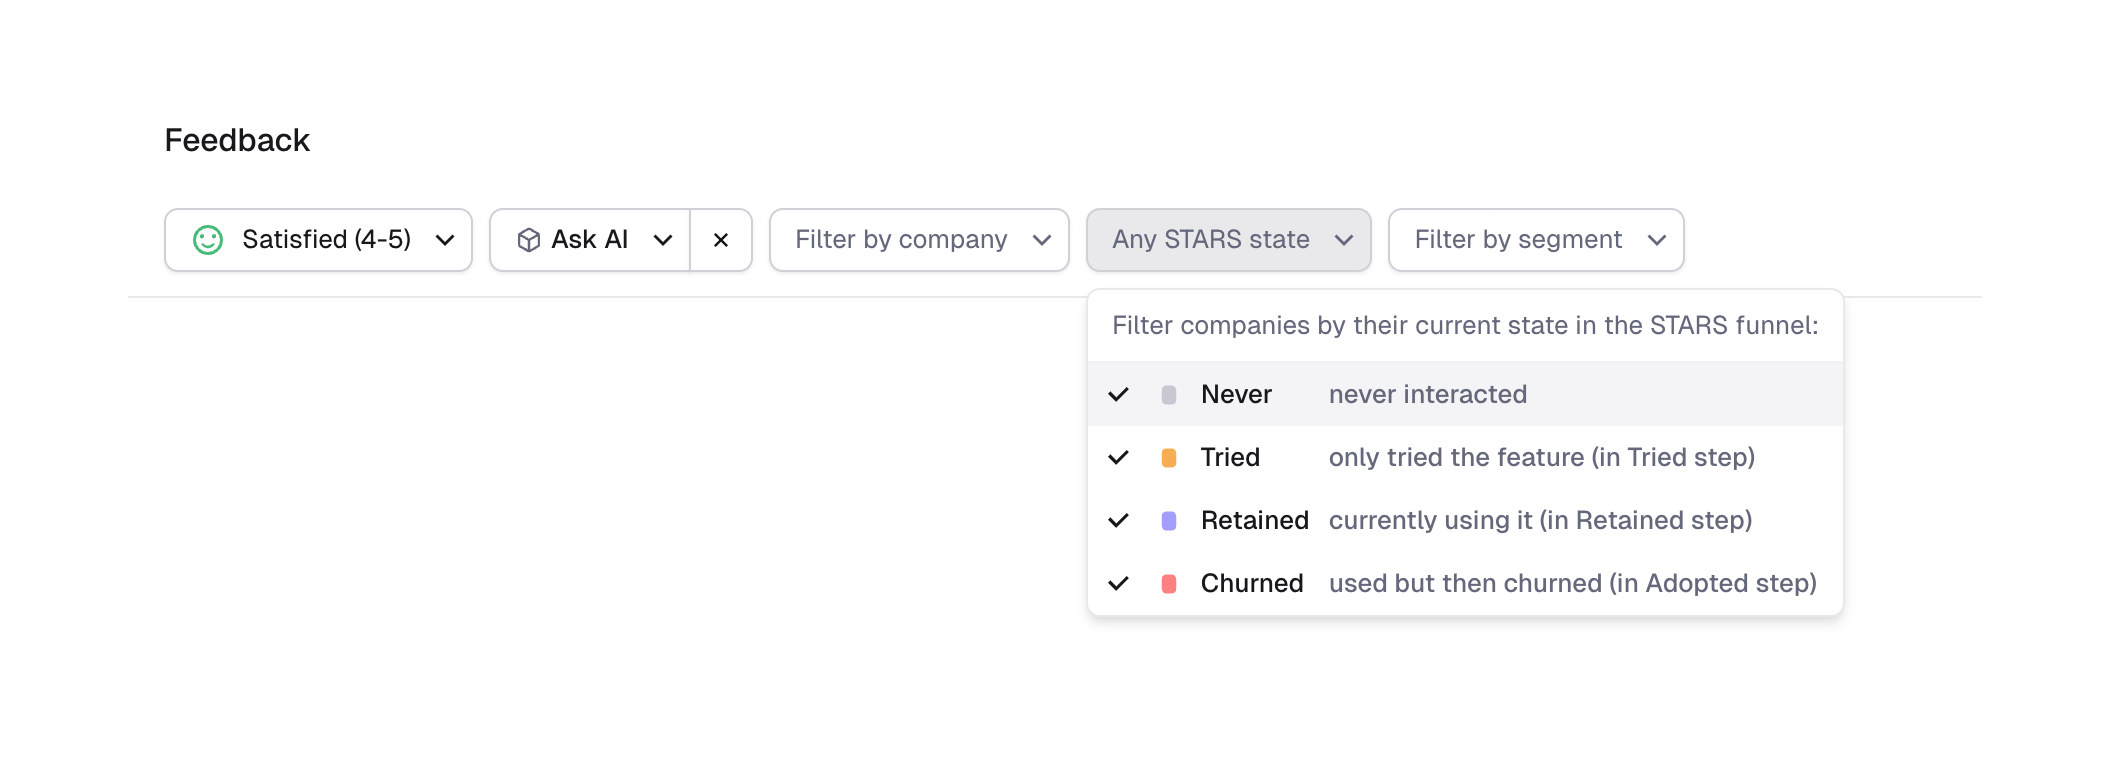Select the Churned menu entry
The width and height of the screenshot is (2110, 760).
[x=1252, y=583]
